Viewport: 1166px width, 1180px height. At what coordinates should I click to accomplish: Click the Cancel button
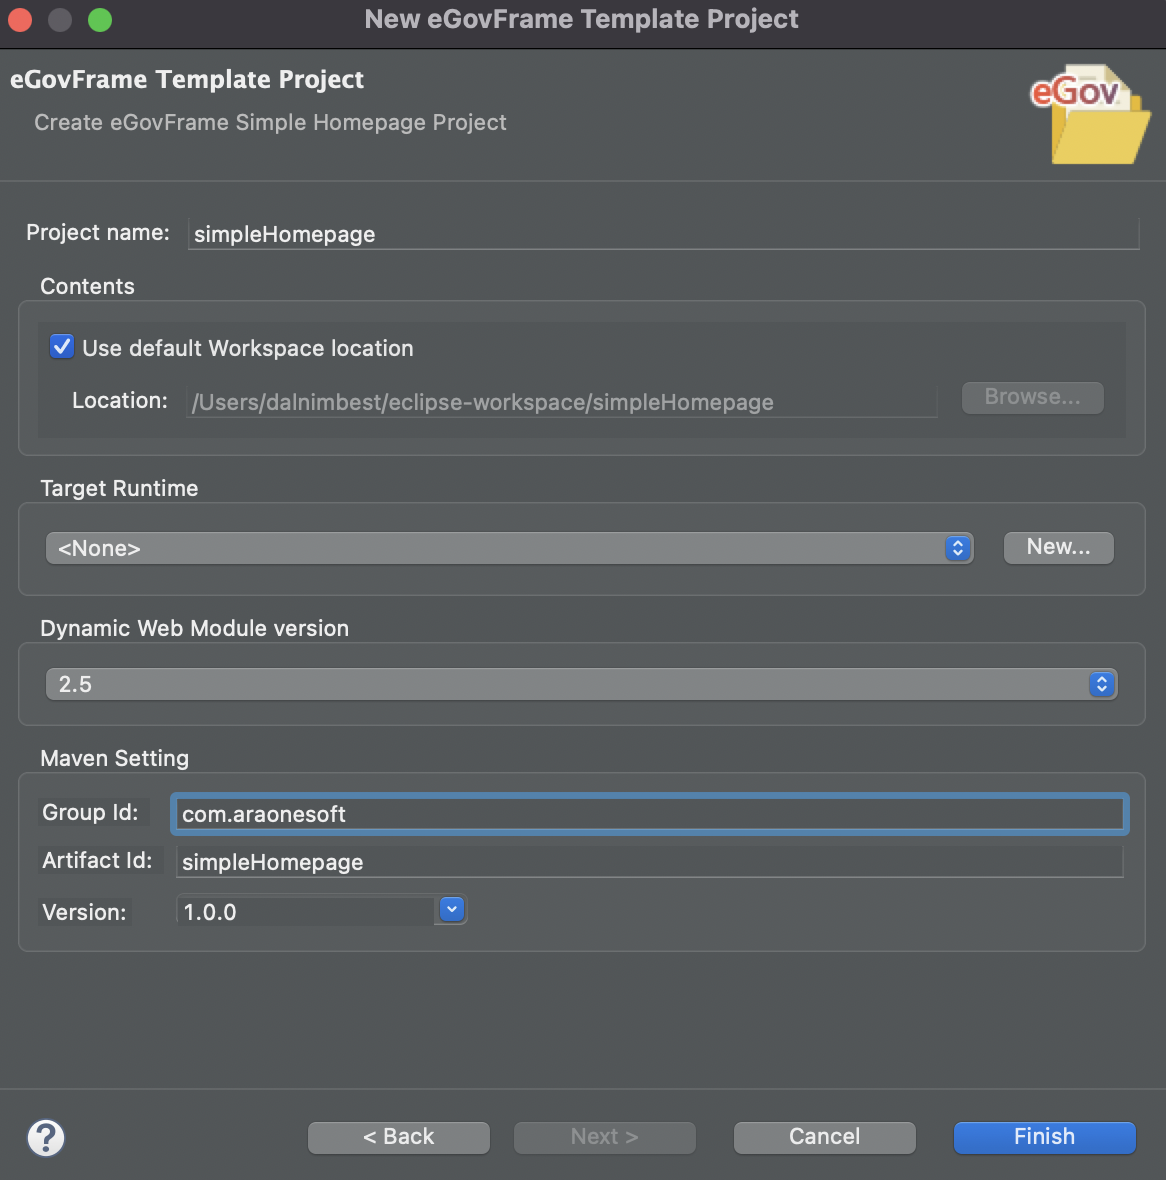point(824,1137)
